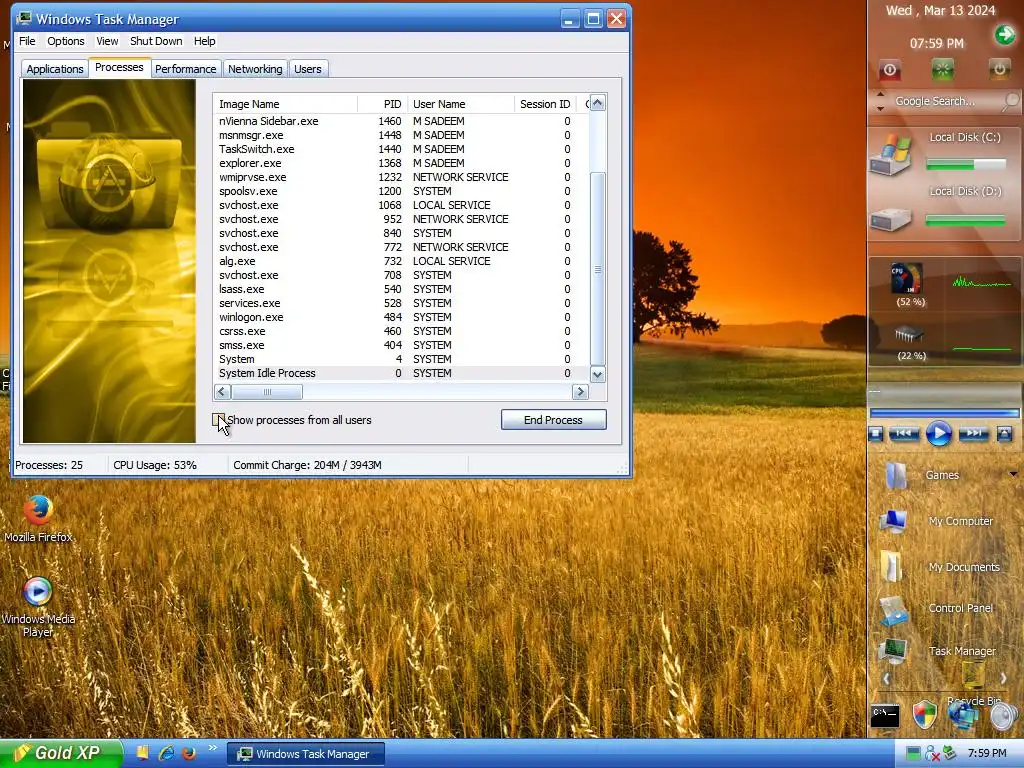Click the yellow bookmark quick launch icon

[142, 753]
